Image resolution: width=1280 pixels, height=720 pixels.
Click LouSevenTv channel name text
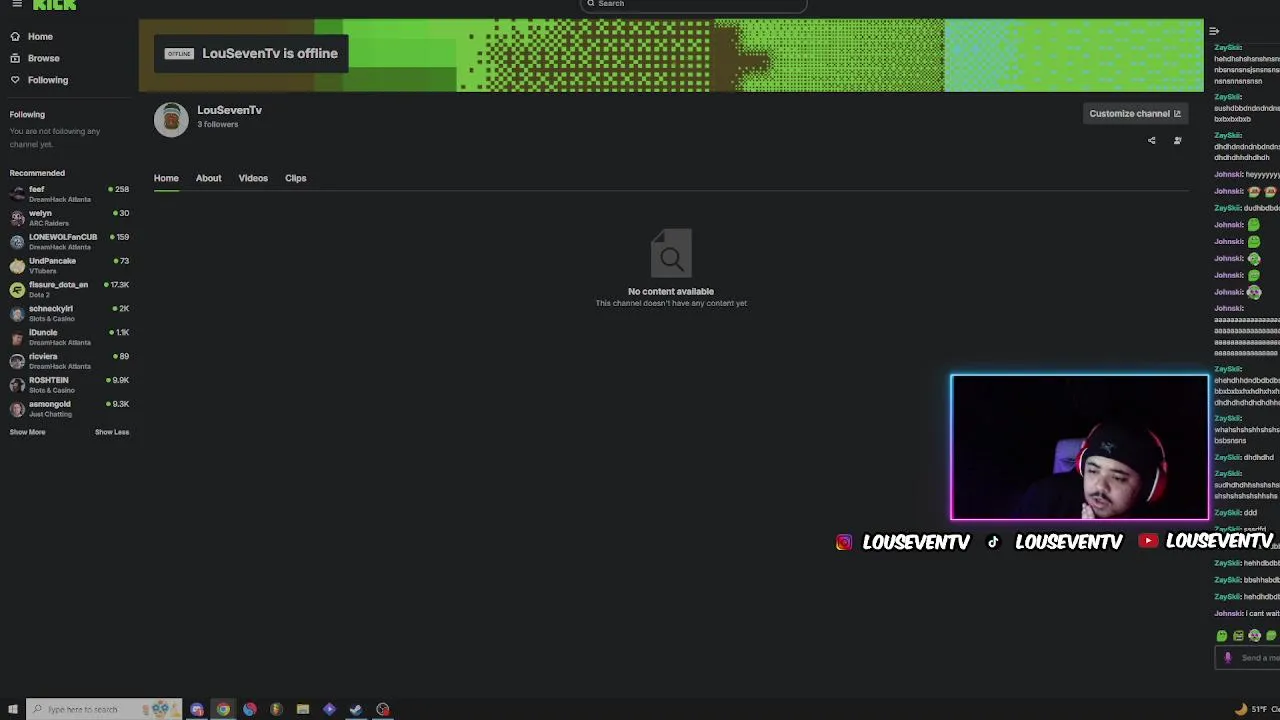[229, 110]
